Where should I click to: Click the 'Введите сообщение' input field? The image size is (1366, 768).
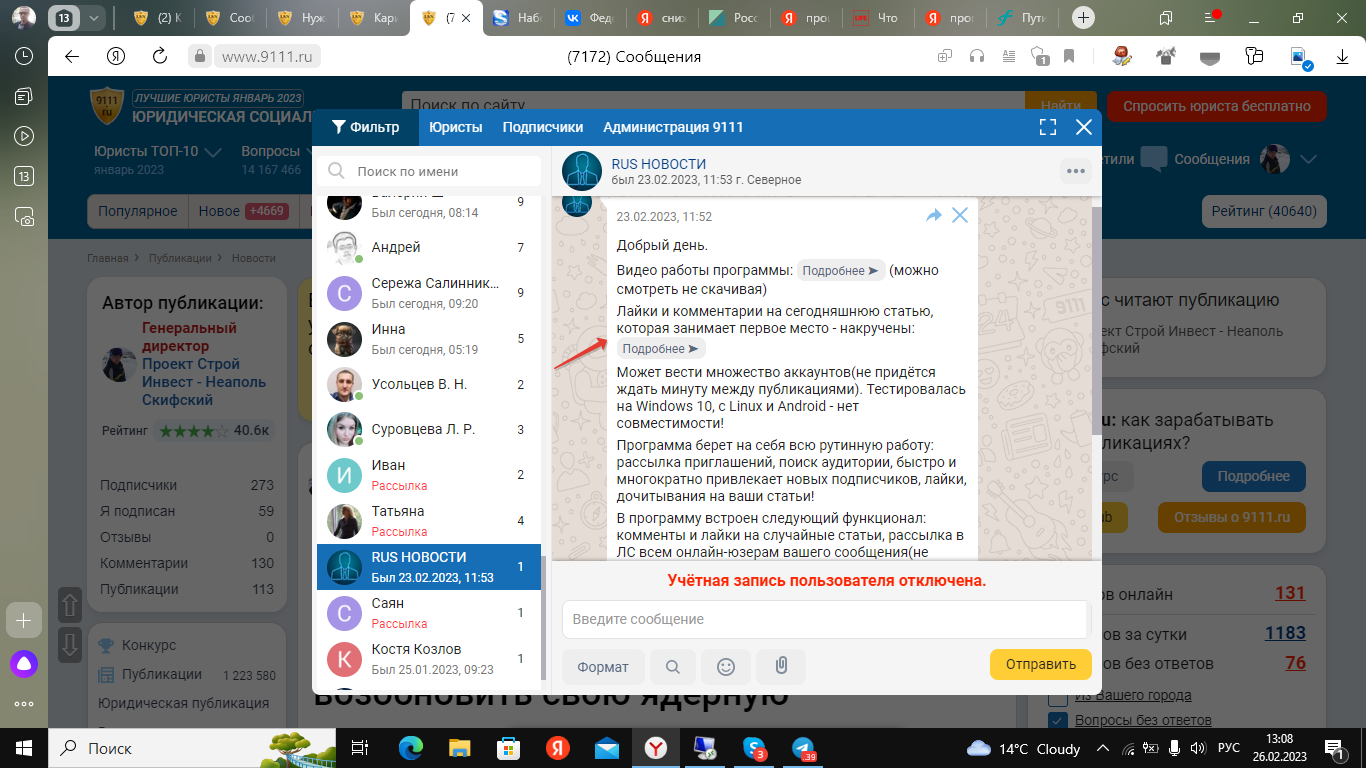click(x=824, y=619)
